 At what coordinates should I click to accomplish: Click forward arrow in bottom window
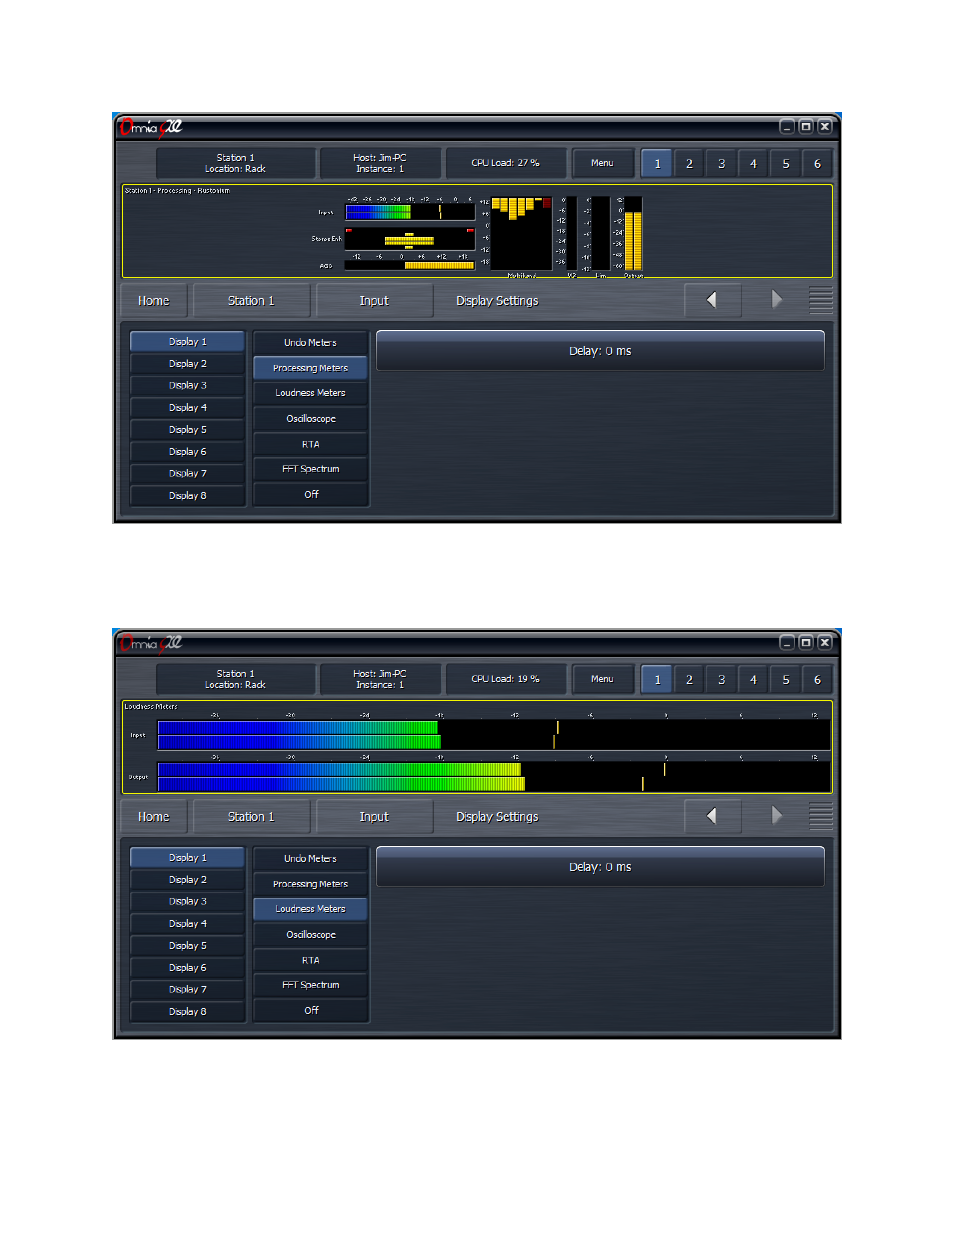(776, 816)
